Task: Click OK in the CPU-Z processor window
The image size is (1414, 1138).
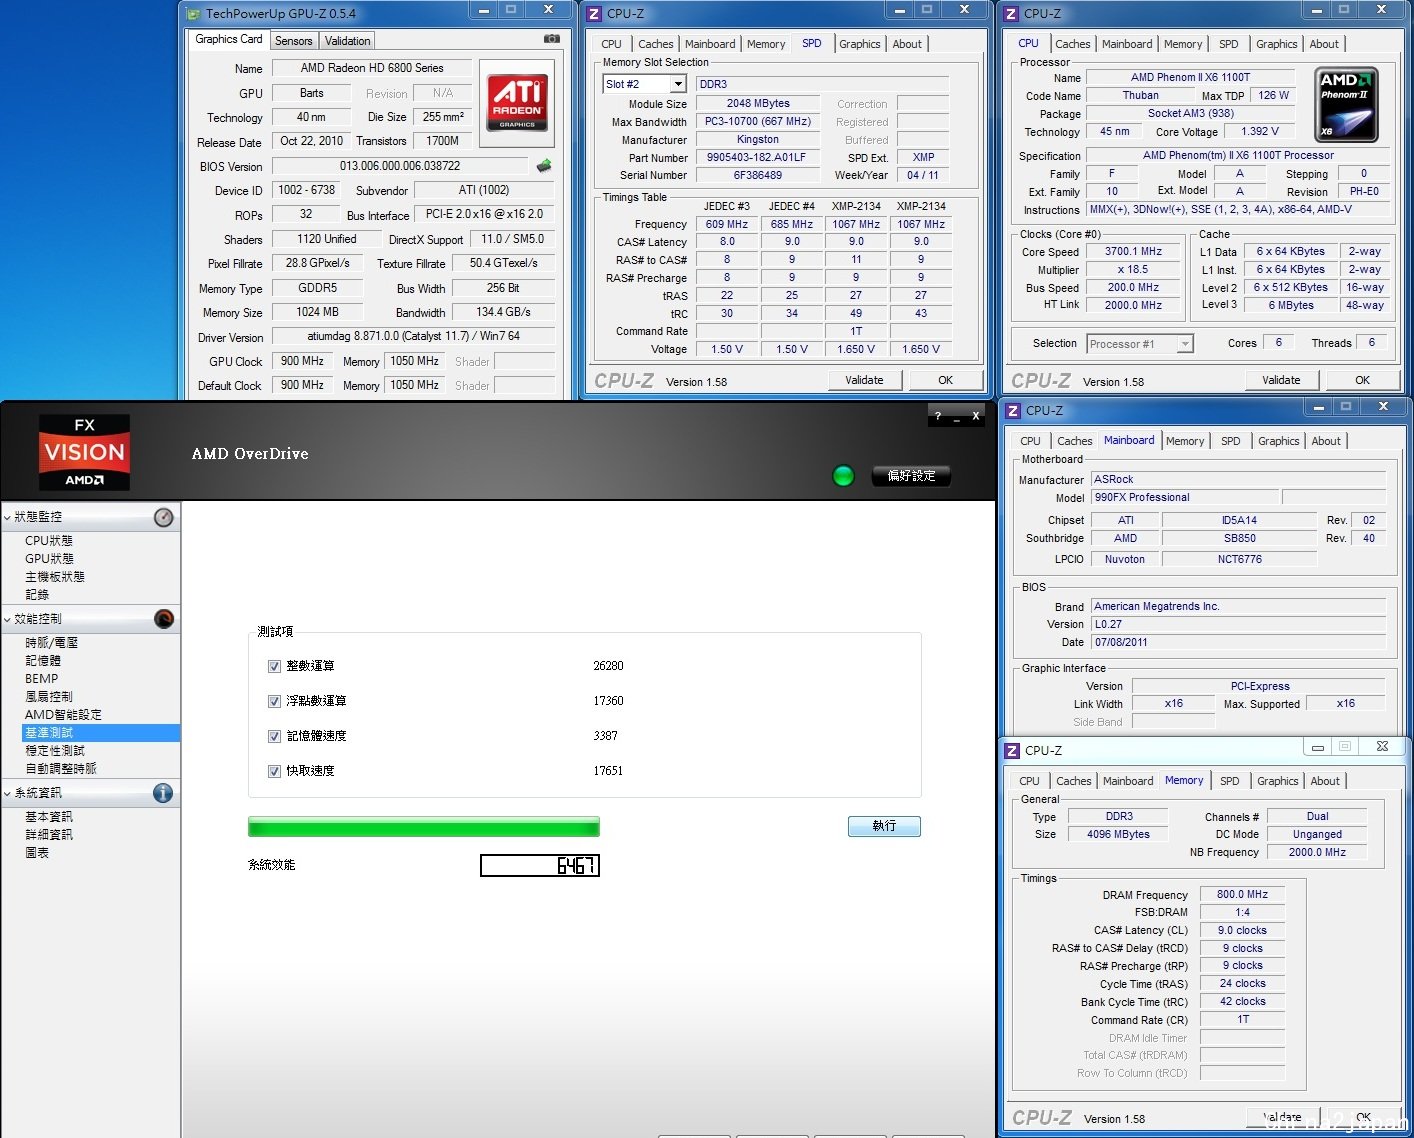Action: (1362, 380)
